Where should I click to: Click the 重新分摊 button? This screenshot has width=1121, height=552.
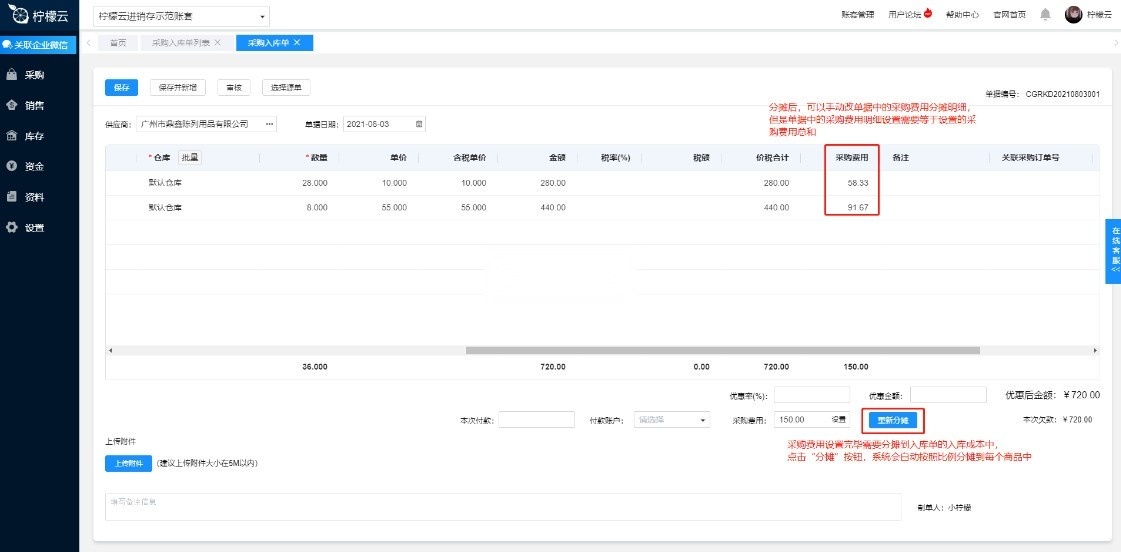pyautogui.click(x=892, y=420)
